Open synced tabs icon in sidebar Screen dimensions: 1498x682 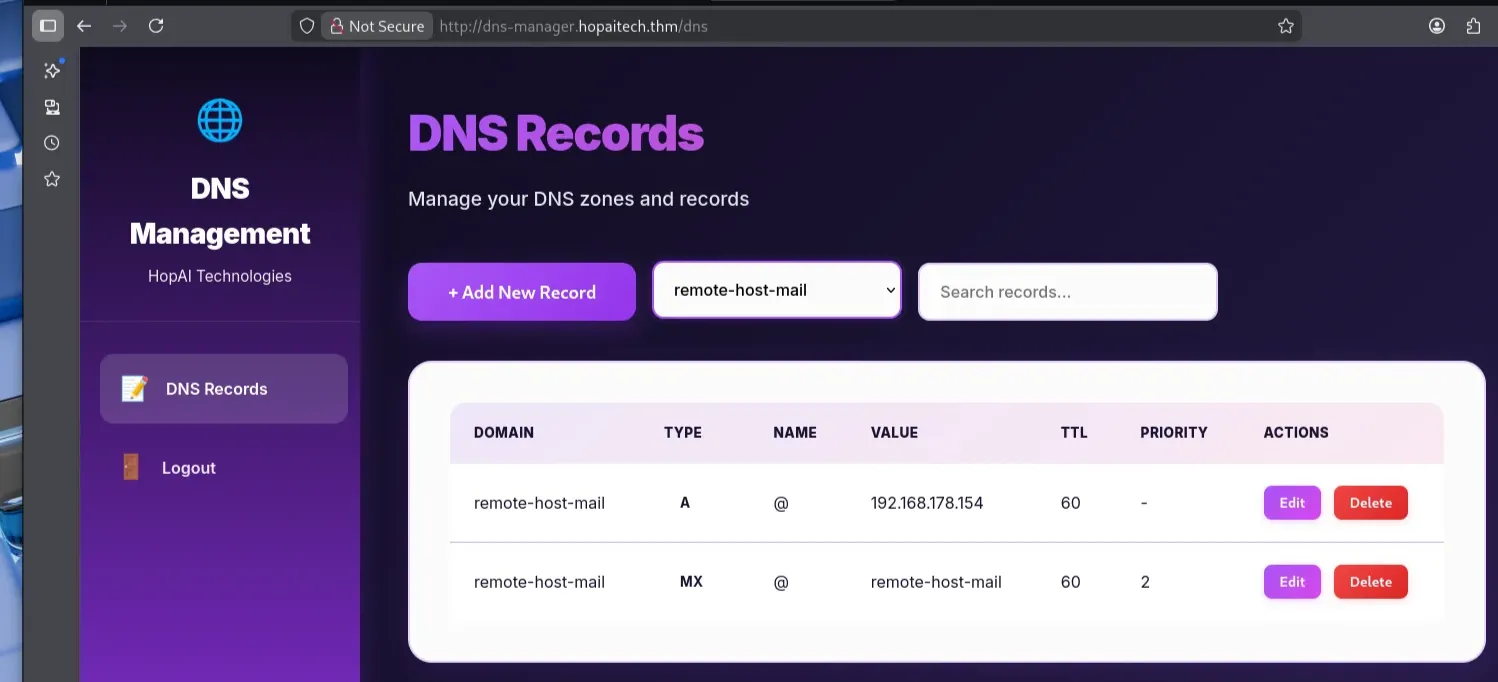[x=52, y=107]
